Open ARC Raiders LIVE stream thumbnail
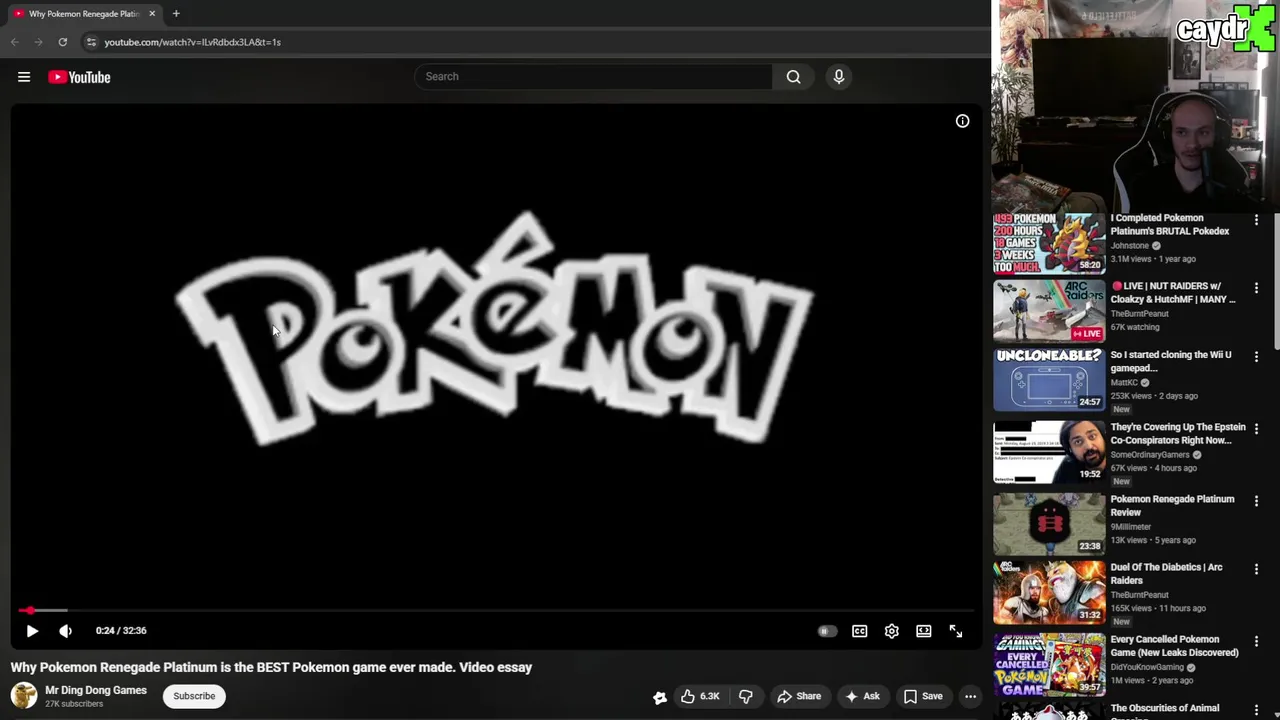The width and height of the screenshot is (1280, 720). (1049, 311)
